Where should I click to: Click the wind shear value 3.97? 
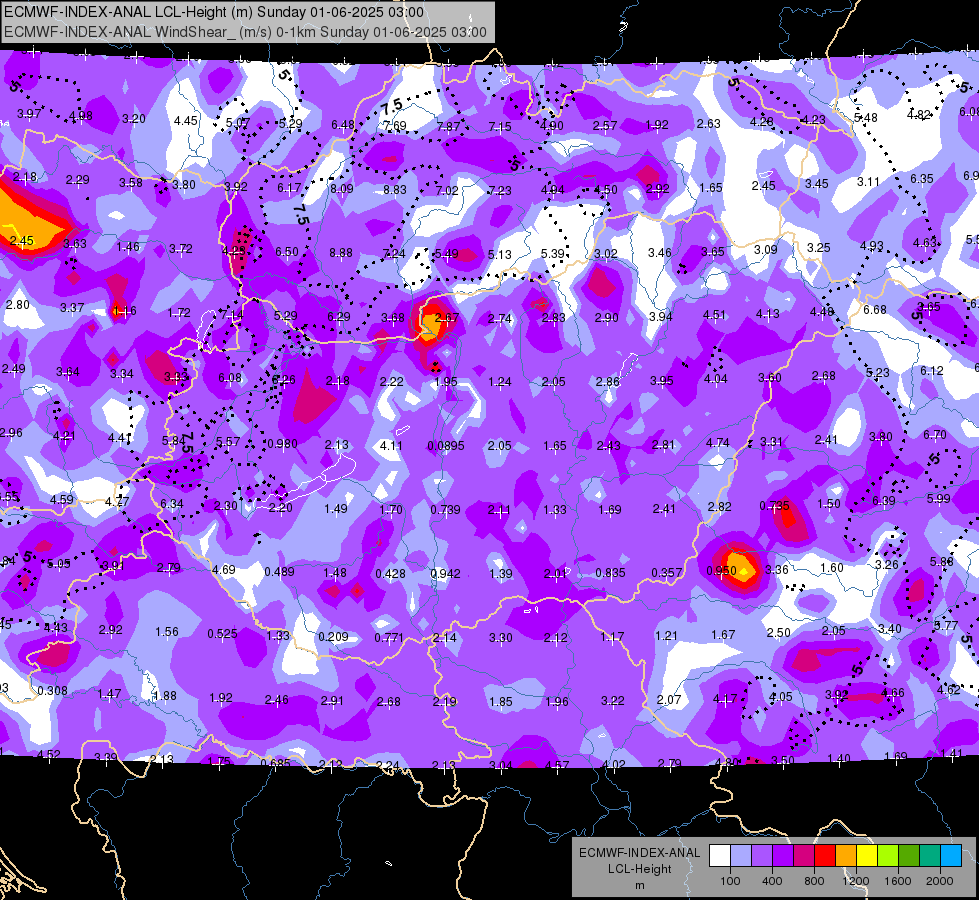[x=29, y=114]
